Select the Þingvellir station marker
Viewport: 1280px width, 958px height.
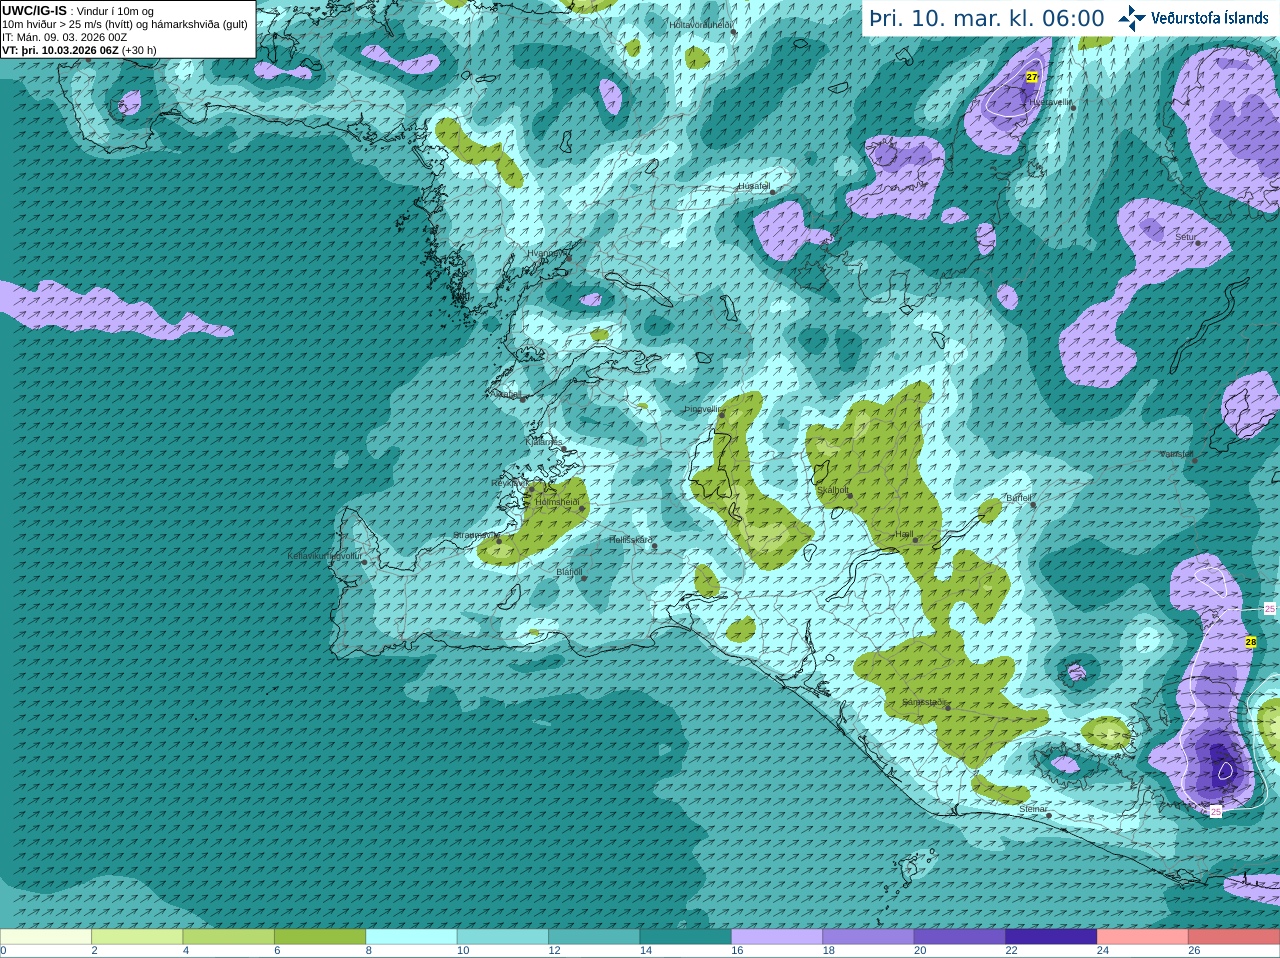tap(722, 413)
